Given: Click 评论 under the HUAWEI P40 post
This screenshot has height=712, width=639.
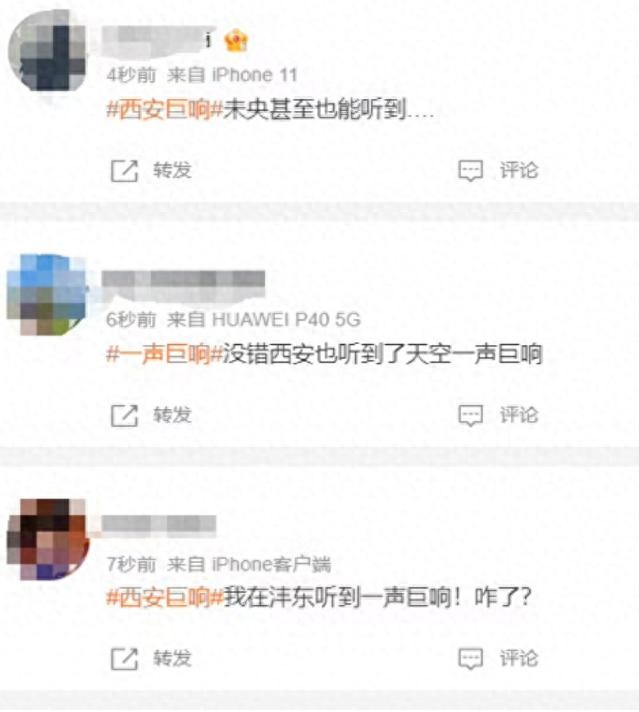Looking at the screenshot, I should point(519,415).
